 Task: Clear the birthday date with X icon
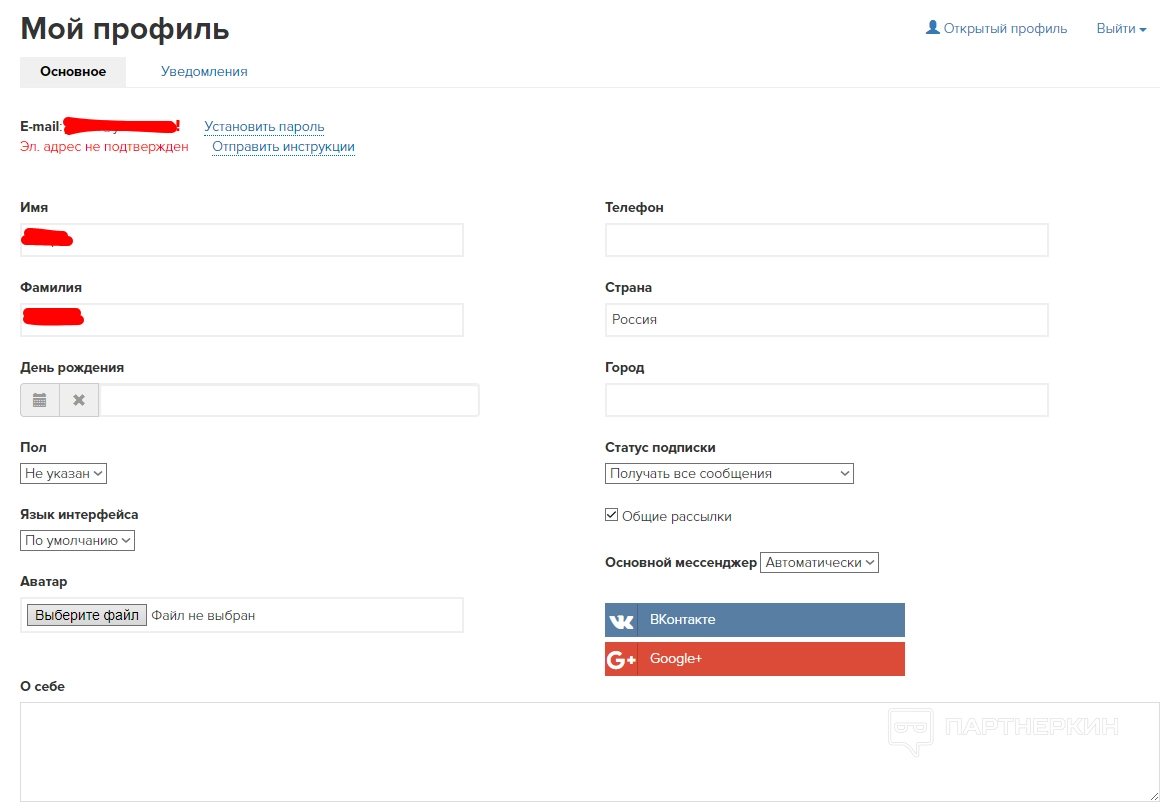(79, 400)
